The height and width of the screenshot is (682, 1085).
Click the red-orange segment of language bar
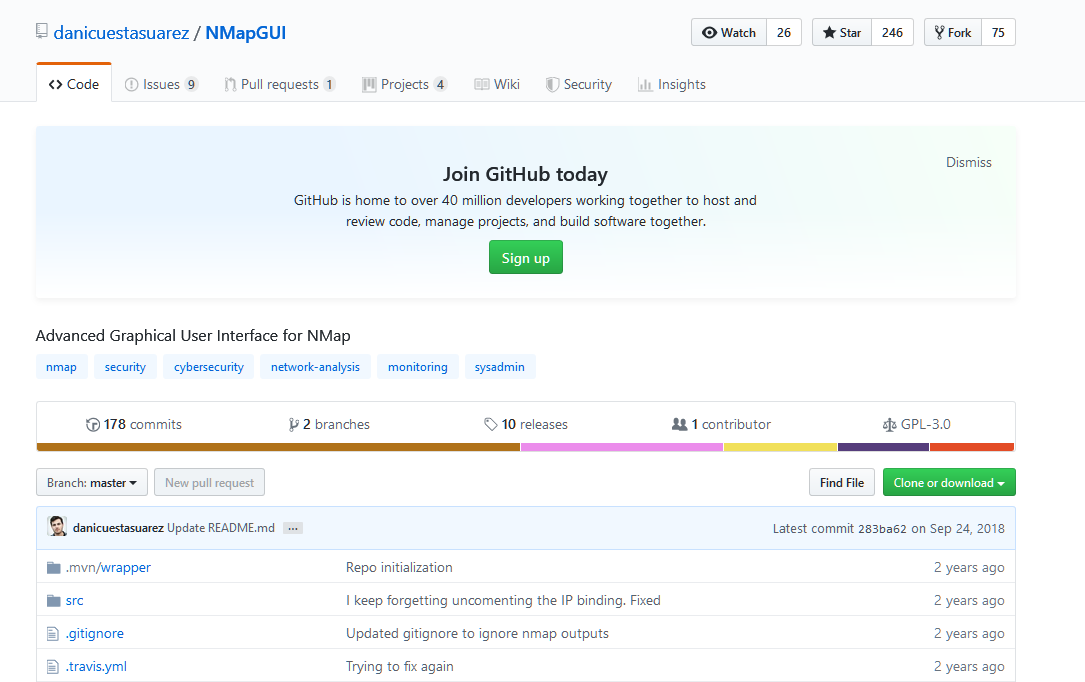pyautogui.click(x=972, y=447)
